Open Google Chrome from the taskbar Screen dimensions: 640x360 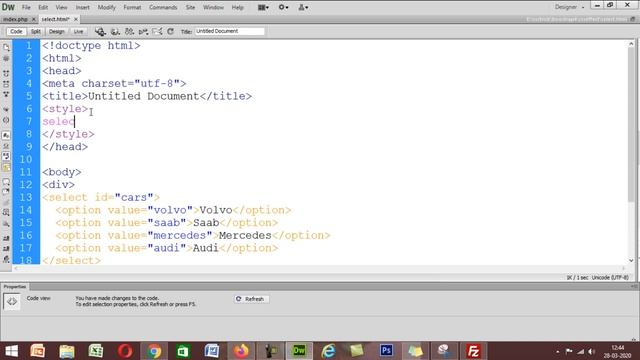[154, 351]
